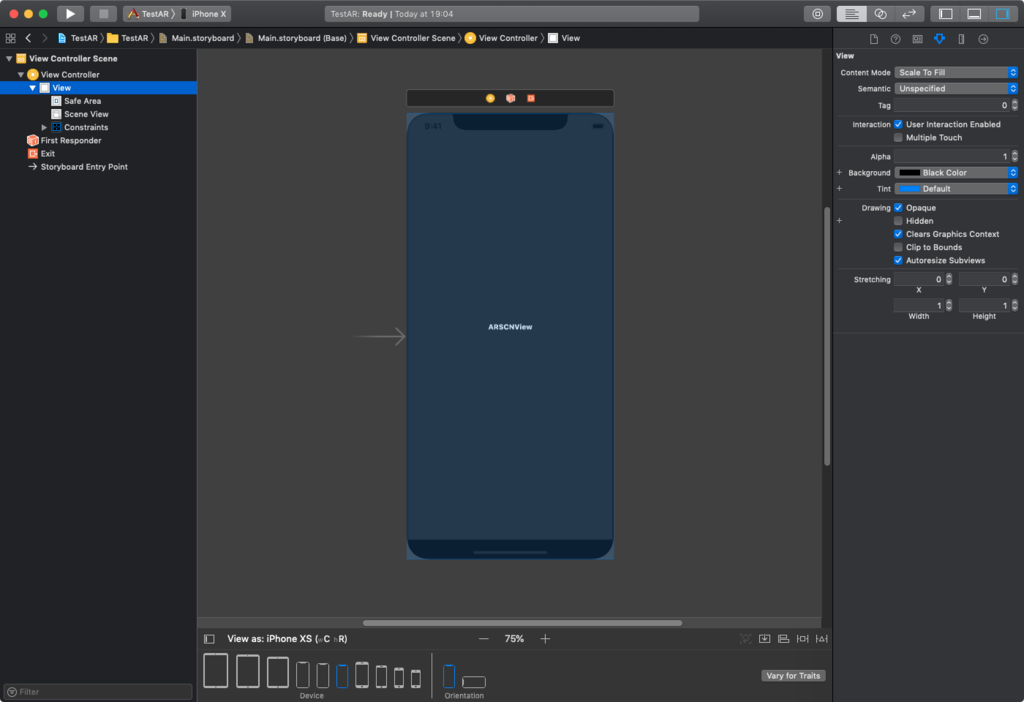
Task: Click the Alpha value field
Action: tap(952, 156)
